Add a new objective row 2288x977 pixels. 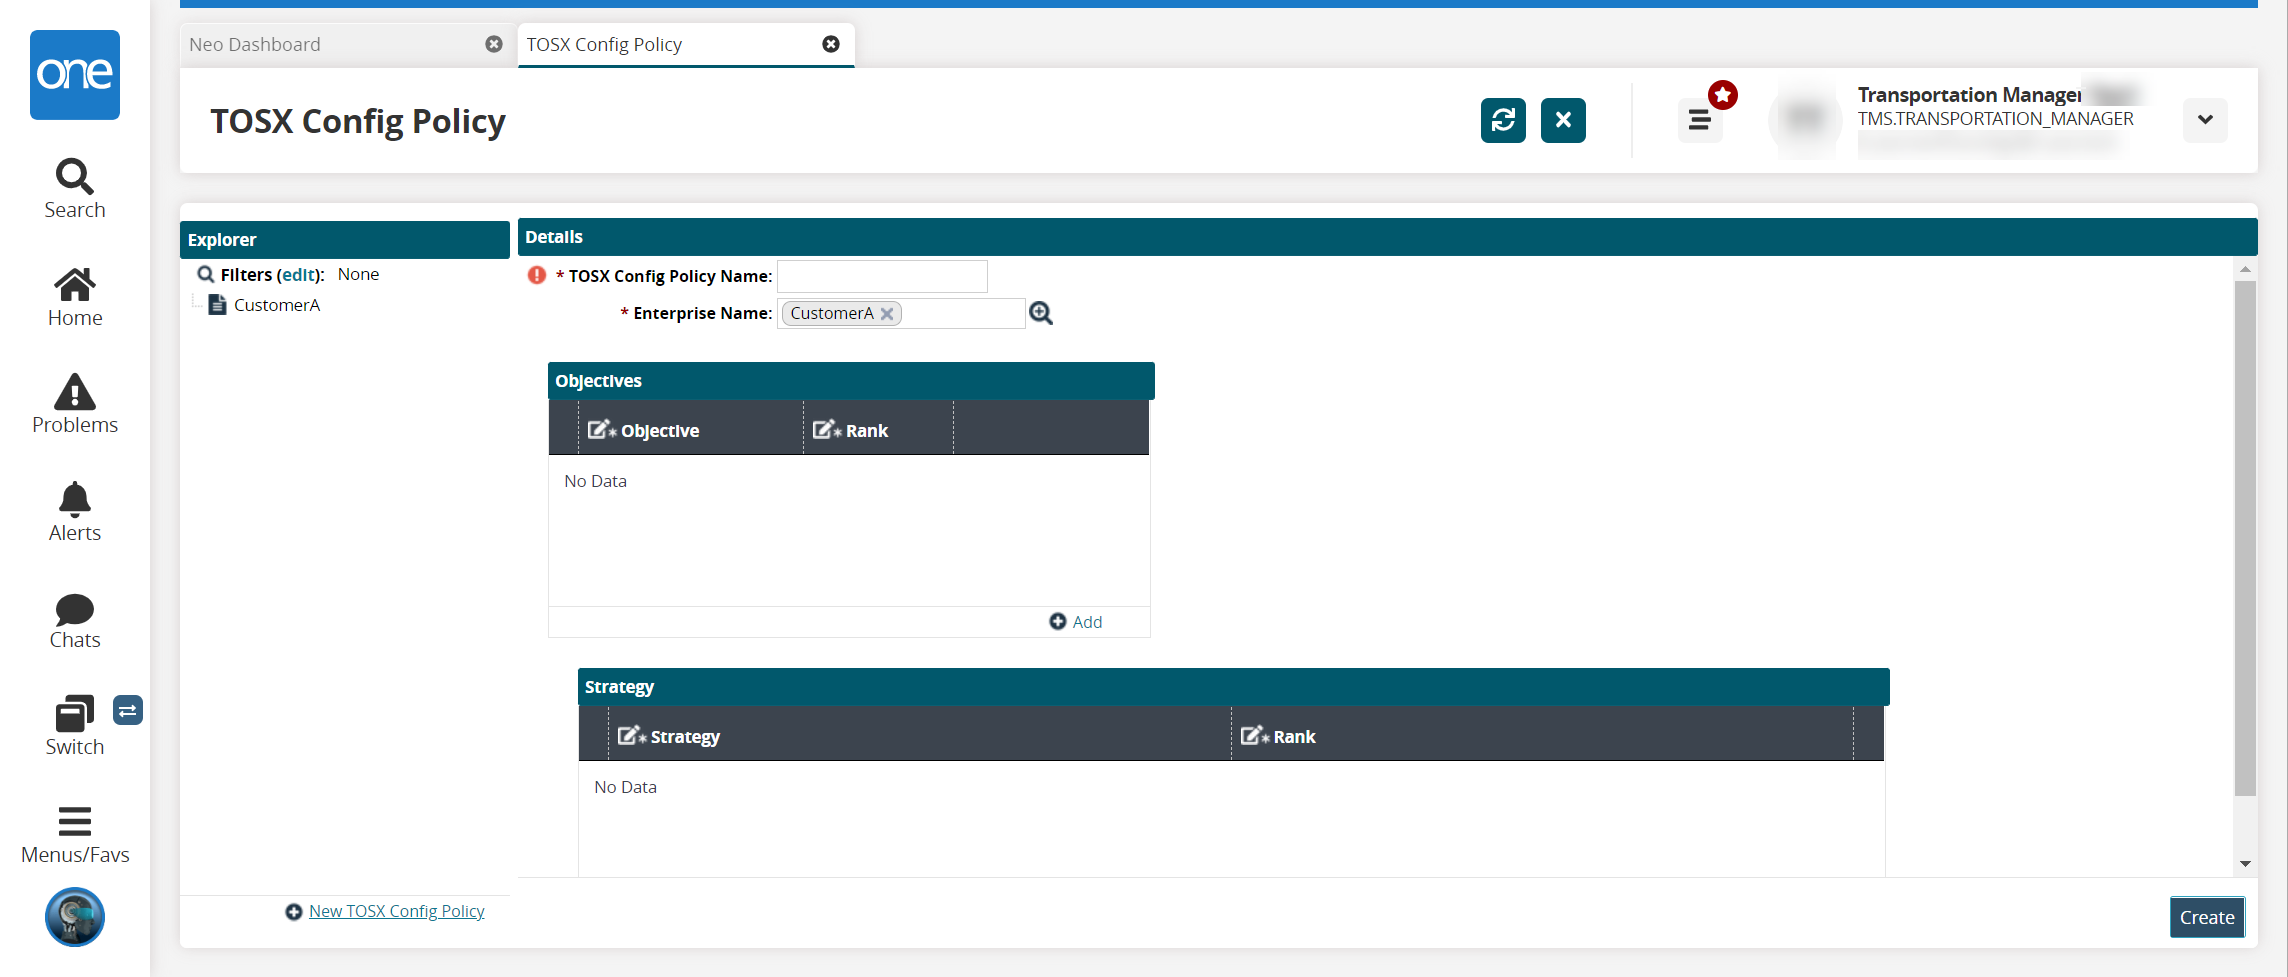click(1076, 622)
